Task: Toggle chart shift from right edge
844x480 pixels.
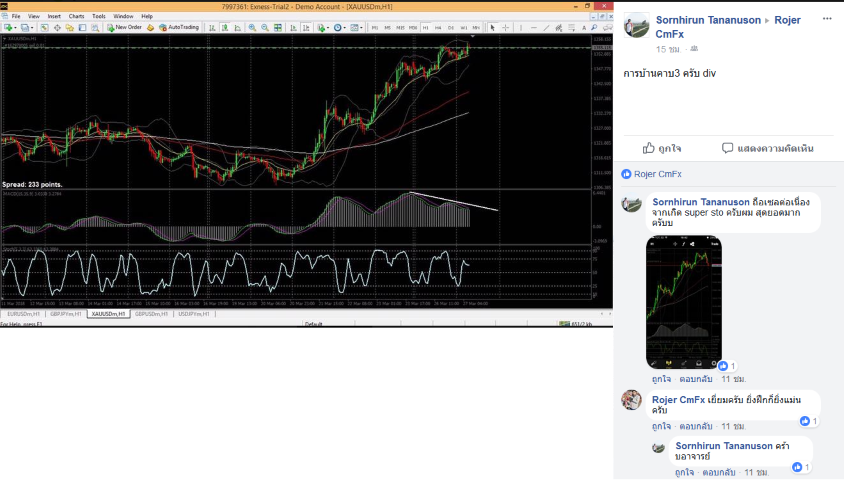Action: [306, 27]
